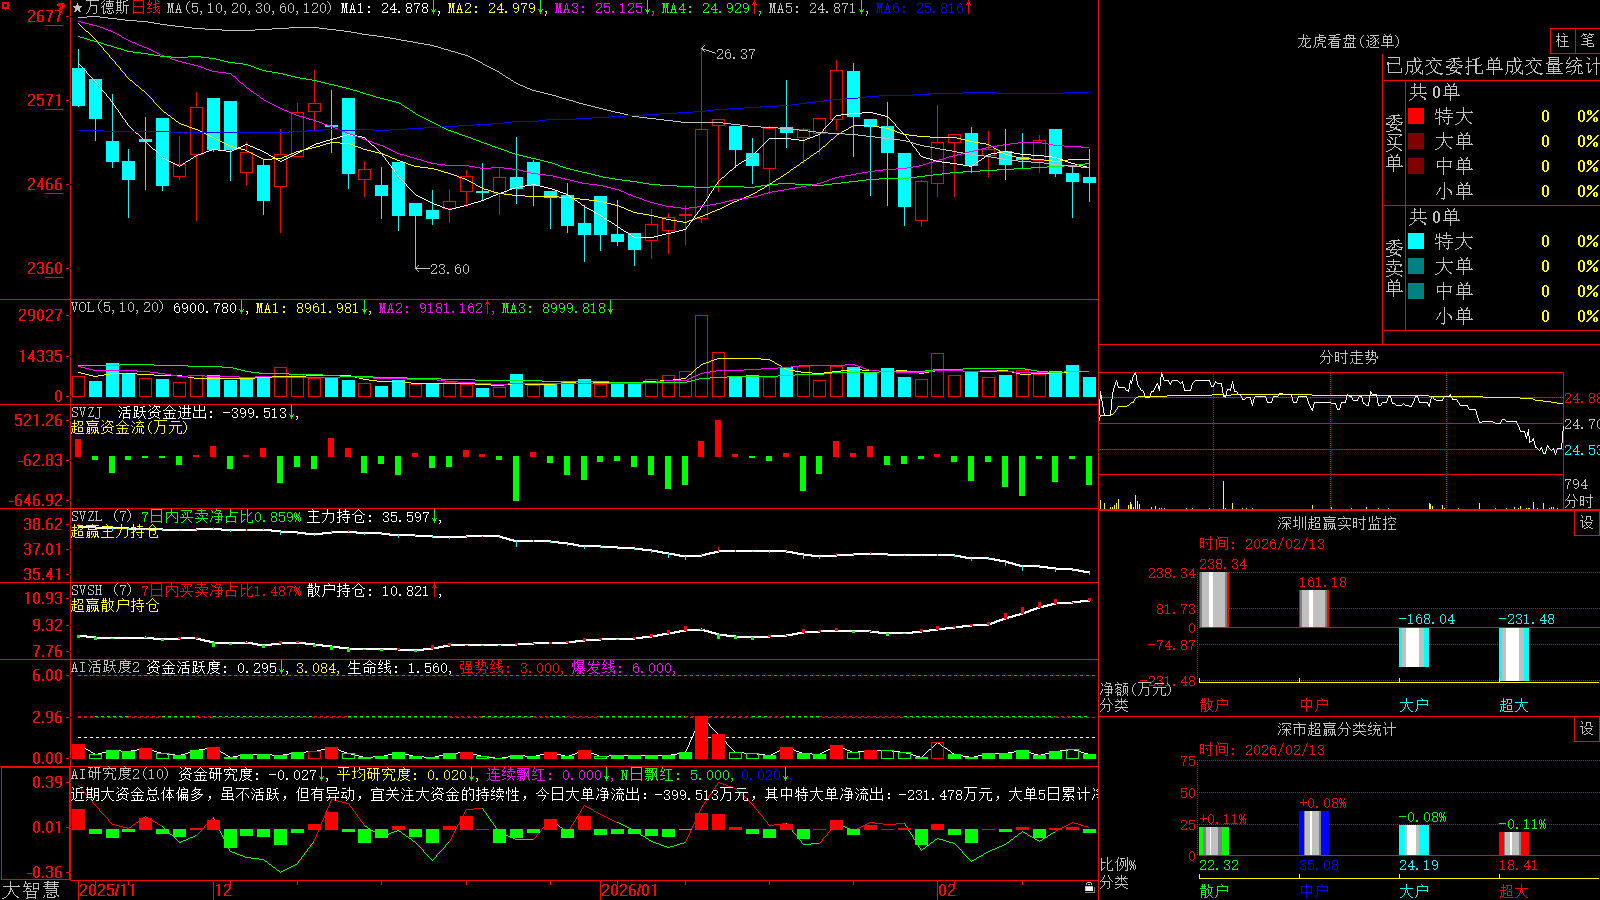The width and height of the screenshot is (1600, 900).
Task: Select the 万德斯 stock name label
Action: pyautogui.click(x=107, y=8)
